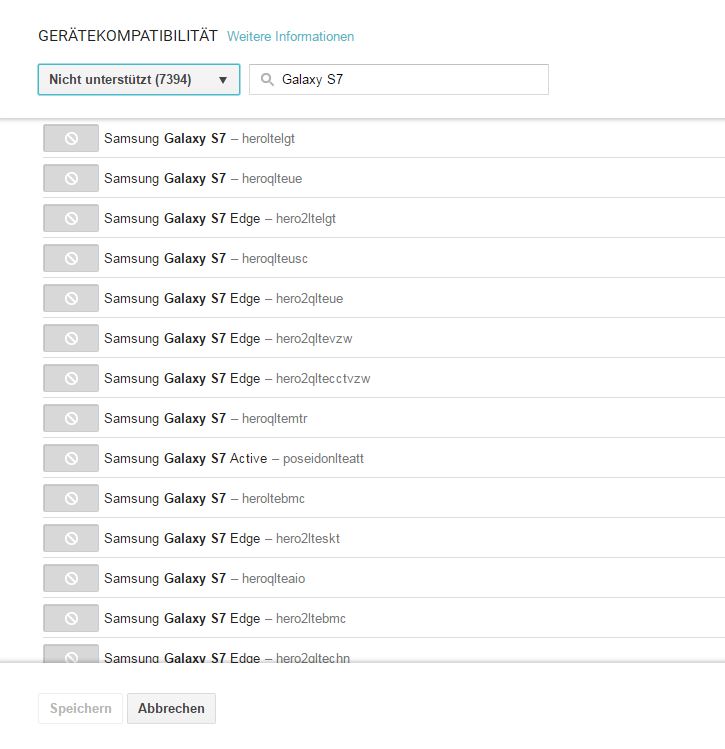
Task: Click blocked icon next to heroqltemtr
Action: 71,419
